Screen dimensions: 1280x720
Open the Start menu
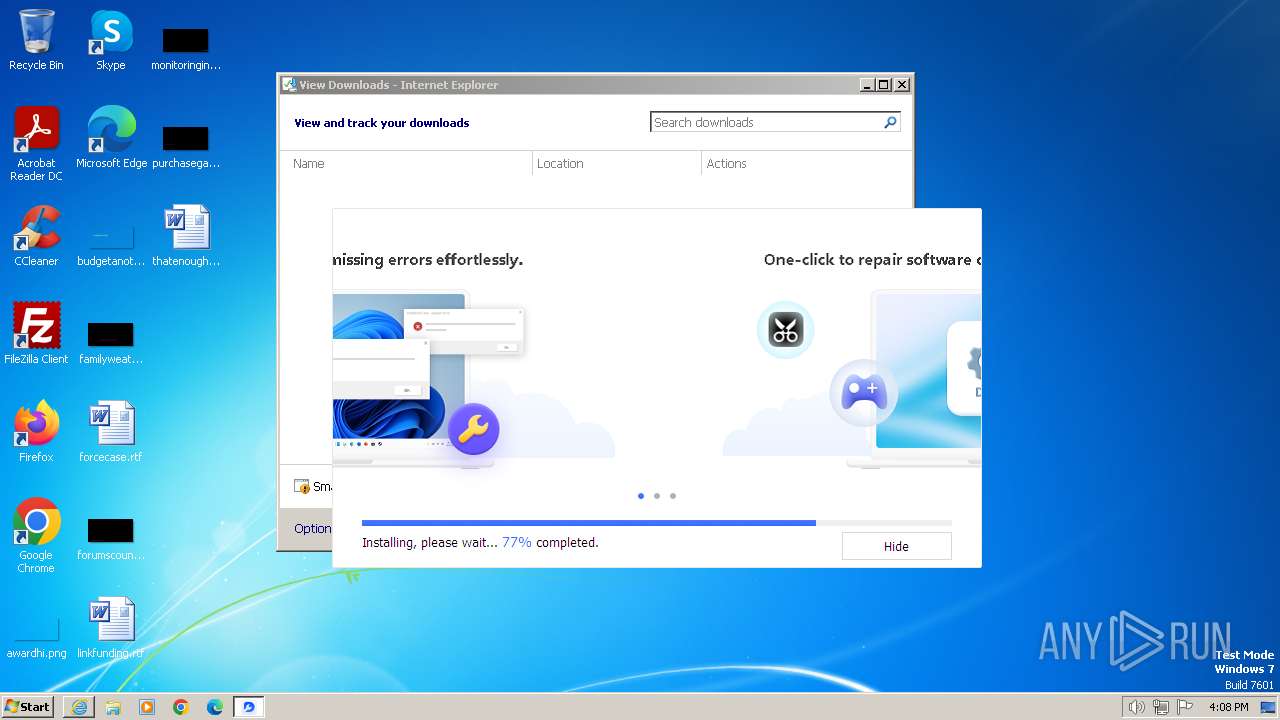[x=27, y=707]
